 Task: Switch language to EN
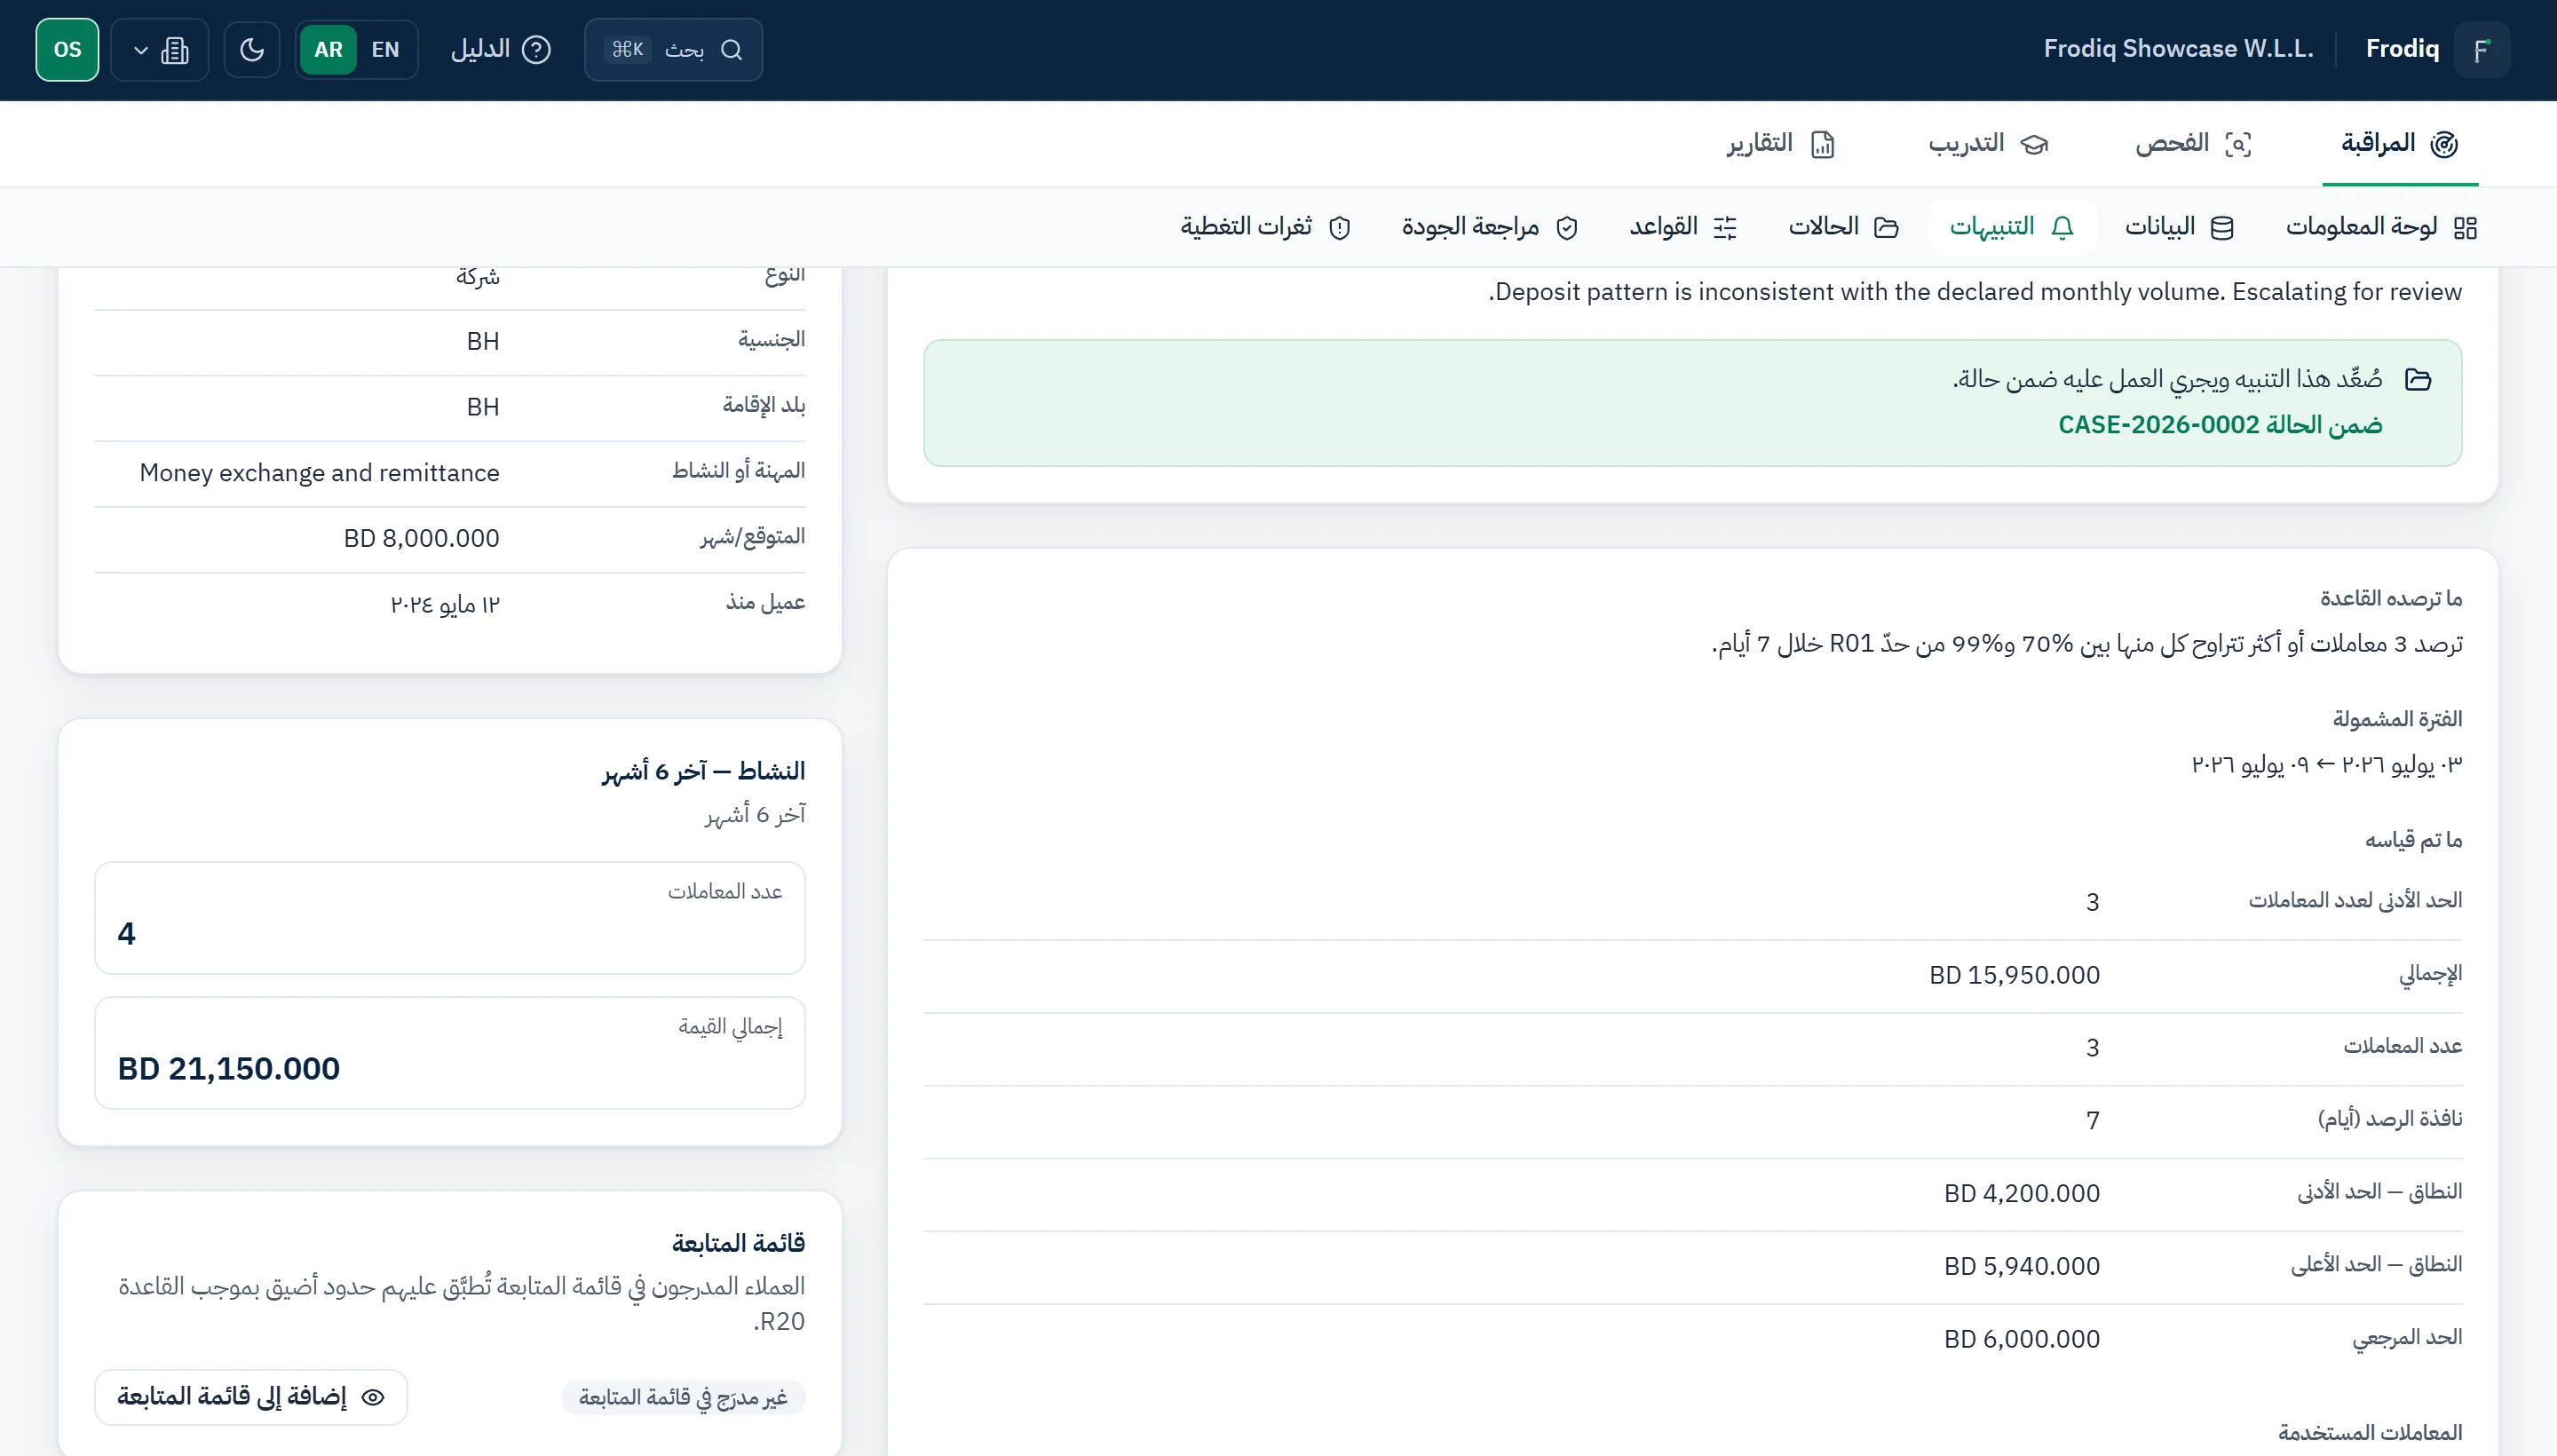click(x=385, y=49)
